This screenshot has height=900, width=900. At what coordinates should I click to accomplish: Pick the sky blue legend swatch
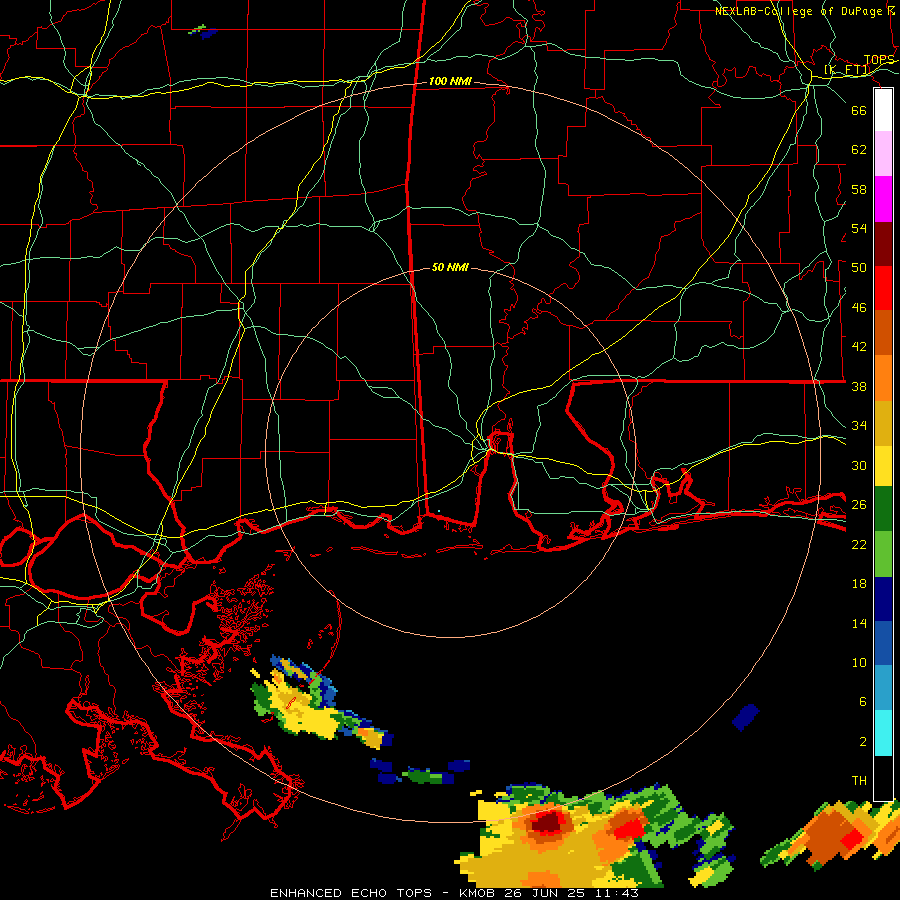(x=883, y=688)
